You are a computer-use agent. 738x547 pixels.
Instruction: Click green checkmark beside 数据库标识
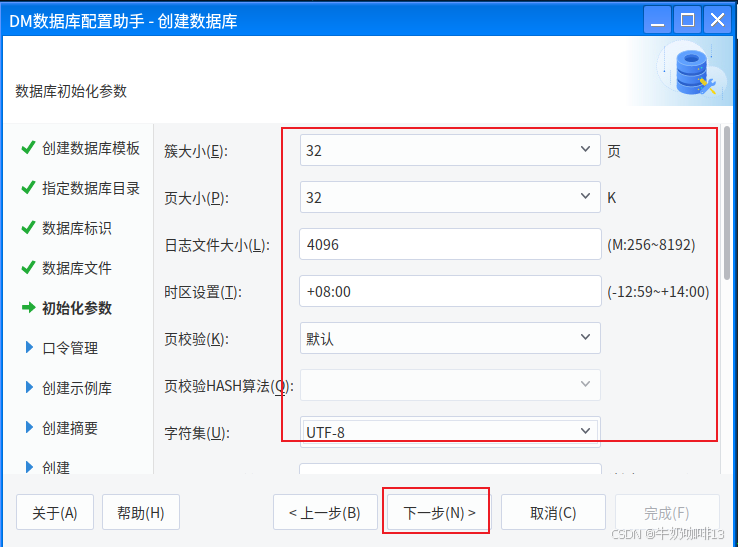coord(28,227)
